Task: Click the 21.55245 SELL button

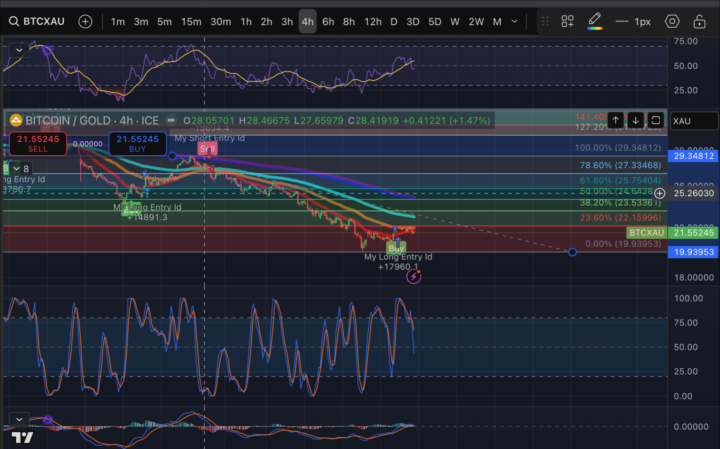Action: click(x=38, y=143)
